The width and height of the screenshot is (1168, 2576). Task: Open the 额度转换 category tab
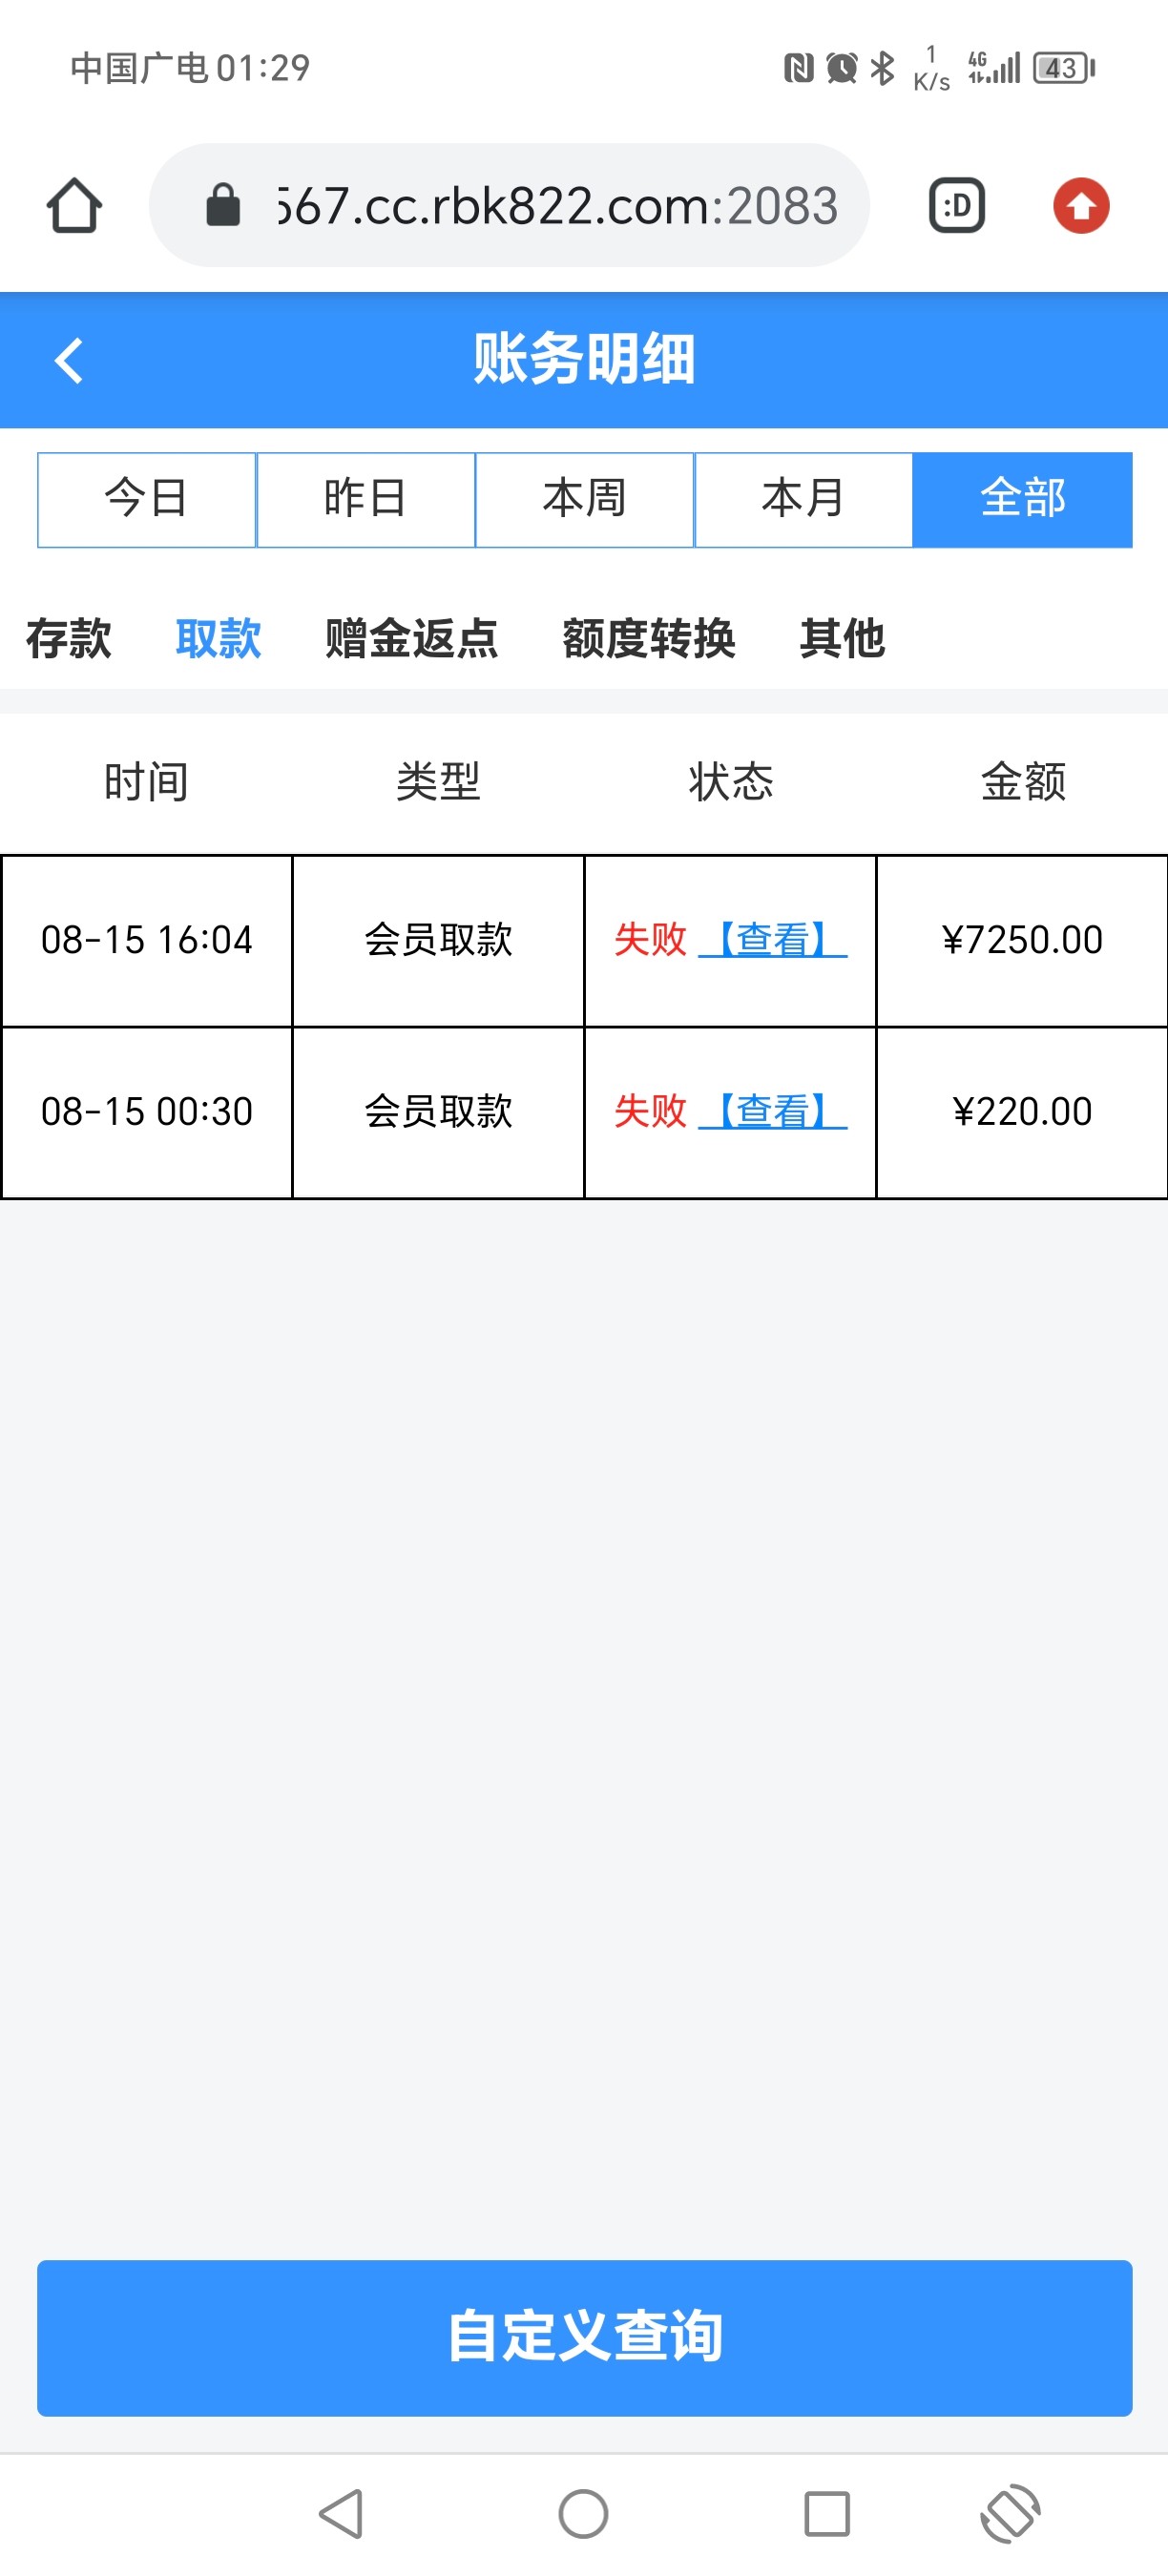648,639
